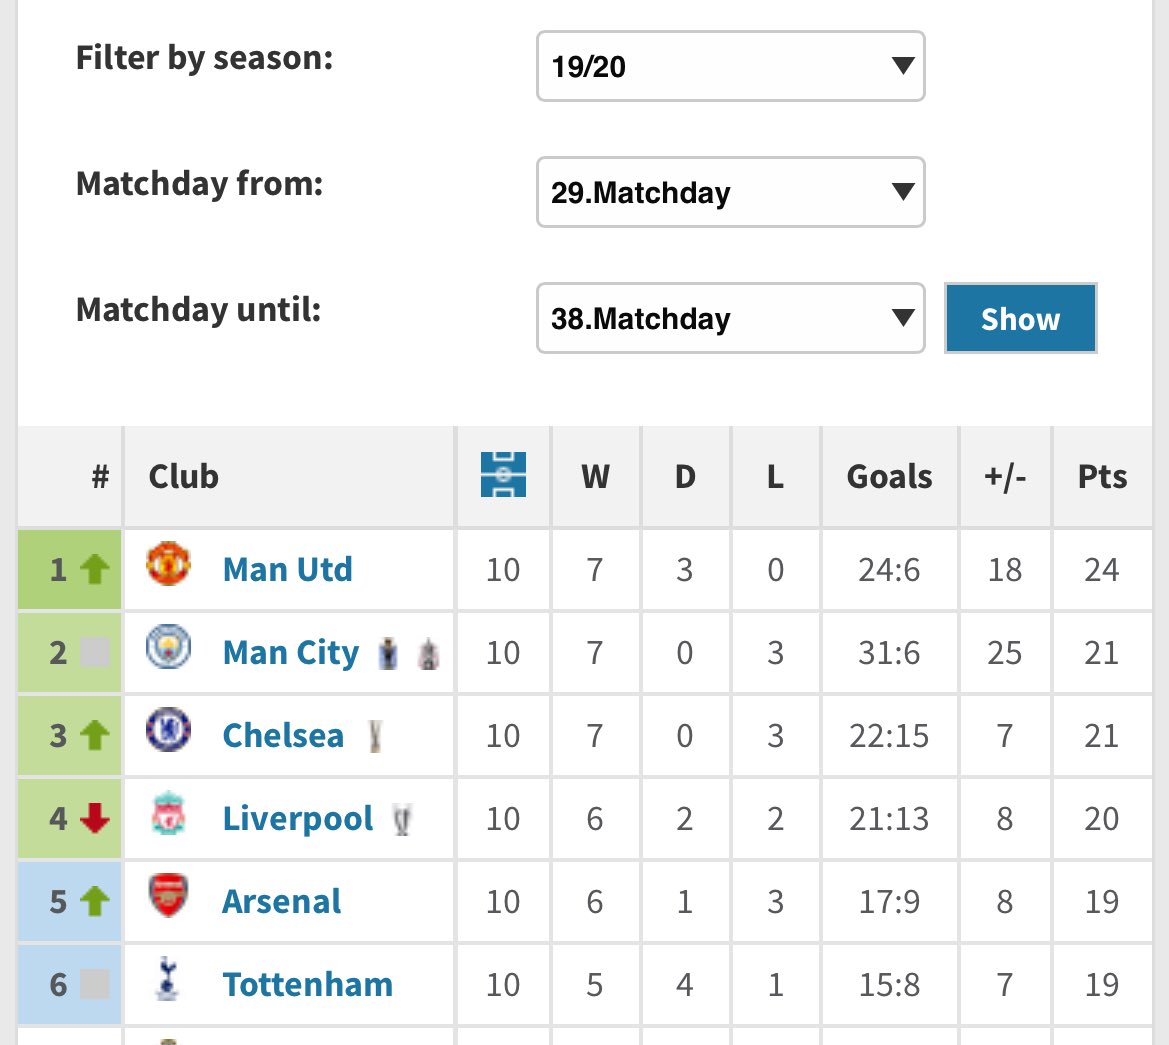
Task: Click the Goals column header
Action: (x=889, y=477)
